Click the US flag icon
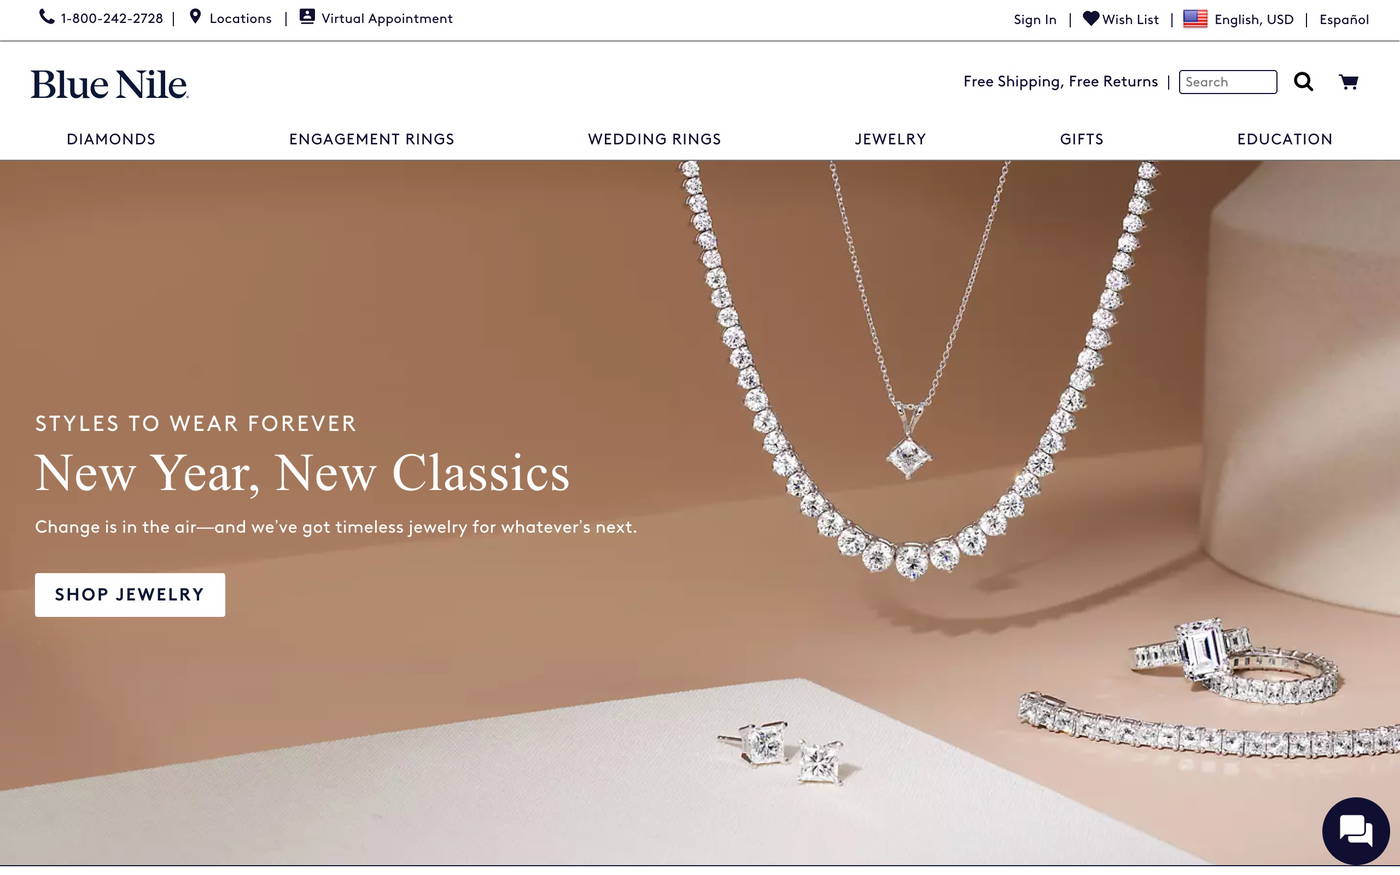The width and height of the screenshot is (1400, 875). coord(1195,19)
